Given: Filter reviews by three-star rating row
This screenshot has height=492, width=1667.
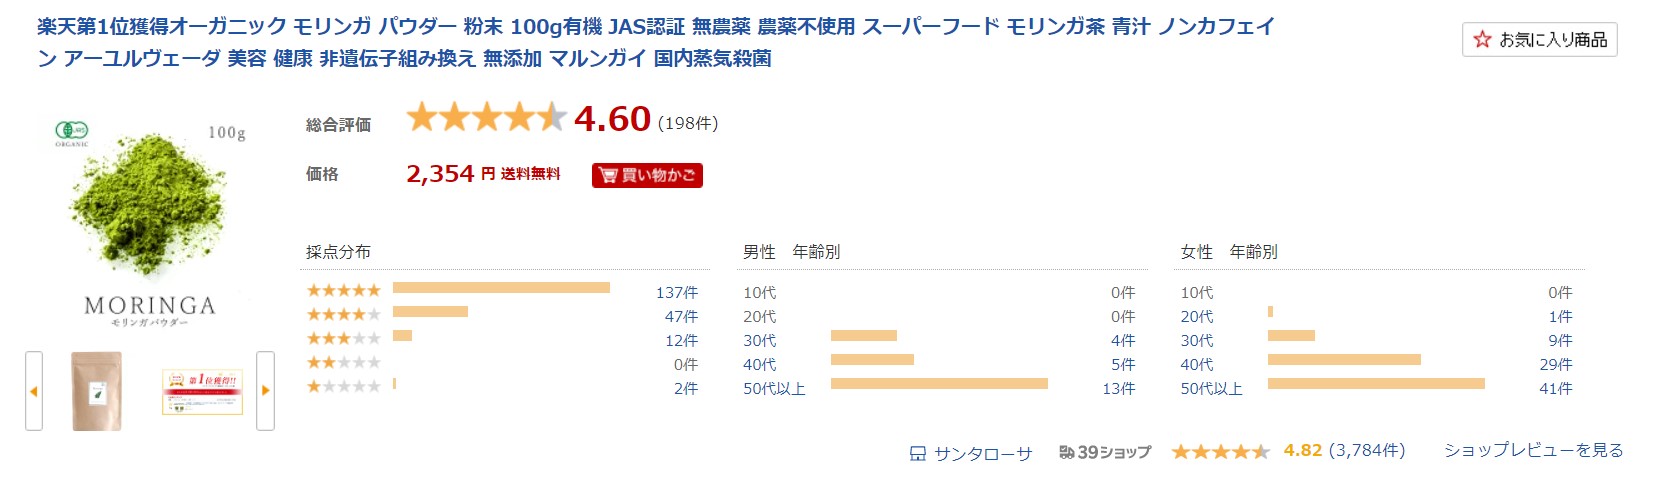Looking at the screenshot, I should (502, 339).
